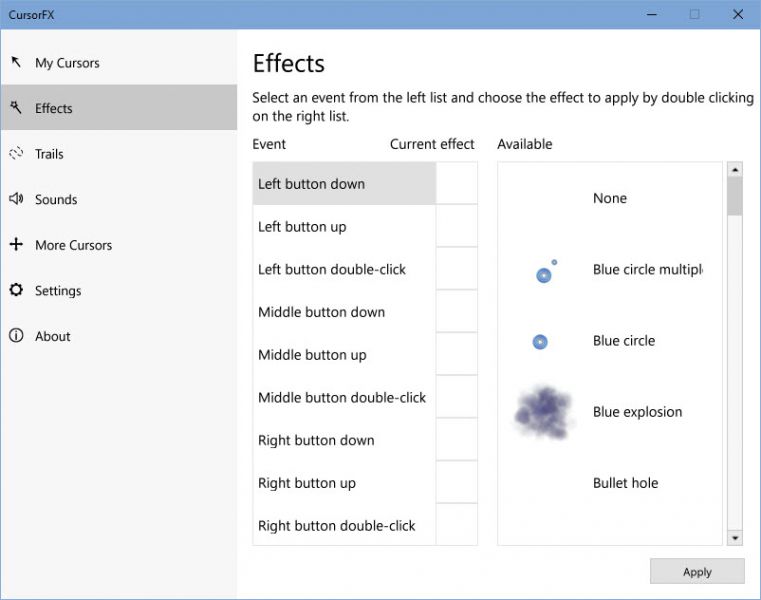Viewport: 761px width, 600px height.
Task: Click the Settings gear icon
Action: 16,290
